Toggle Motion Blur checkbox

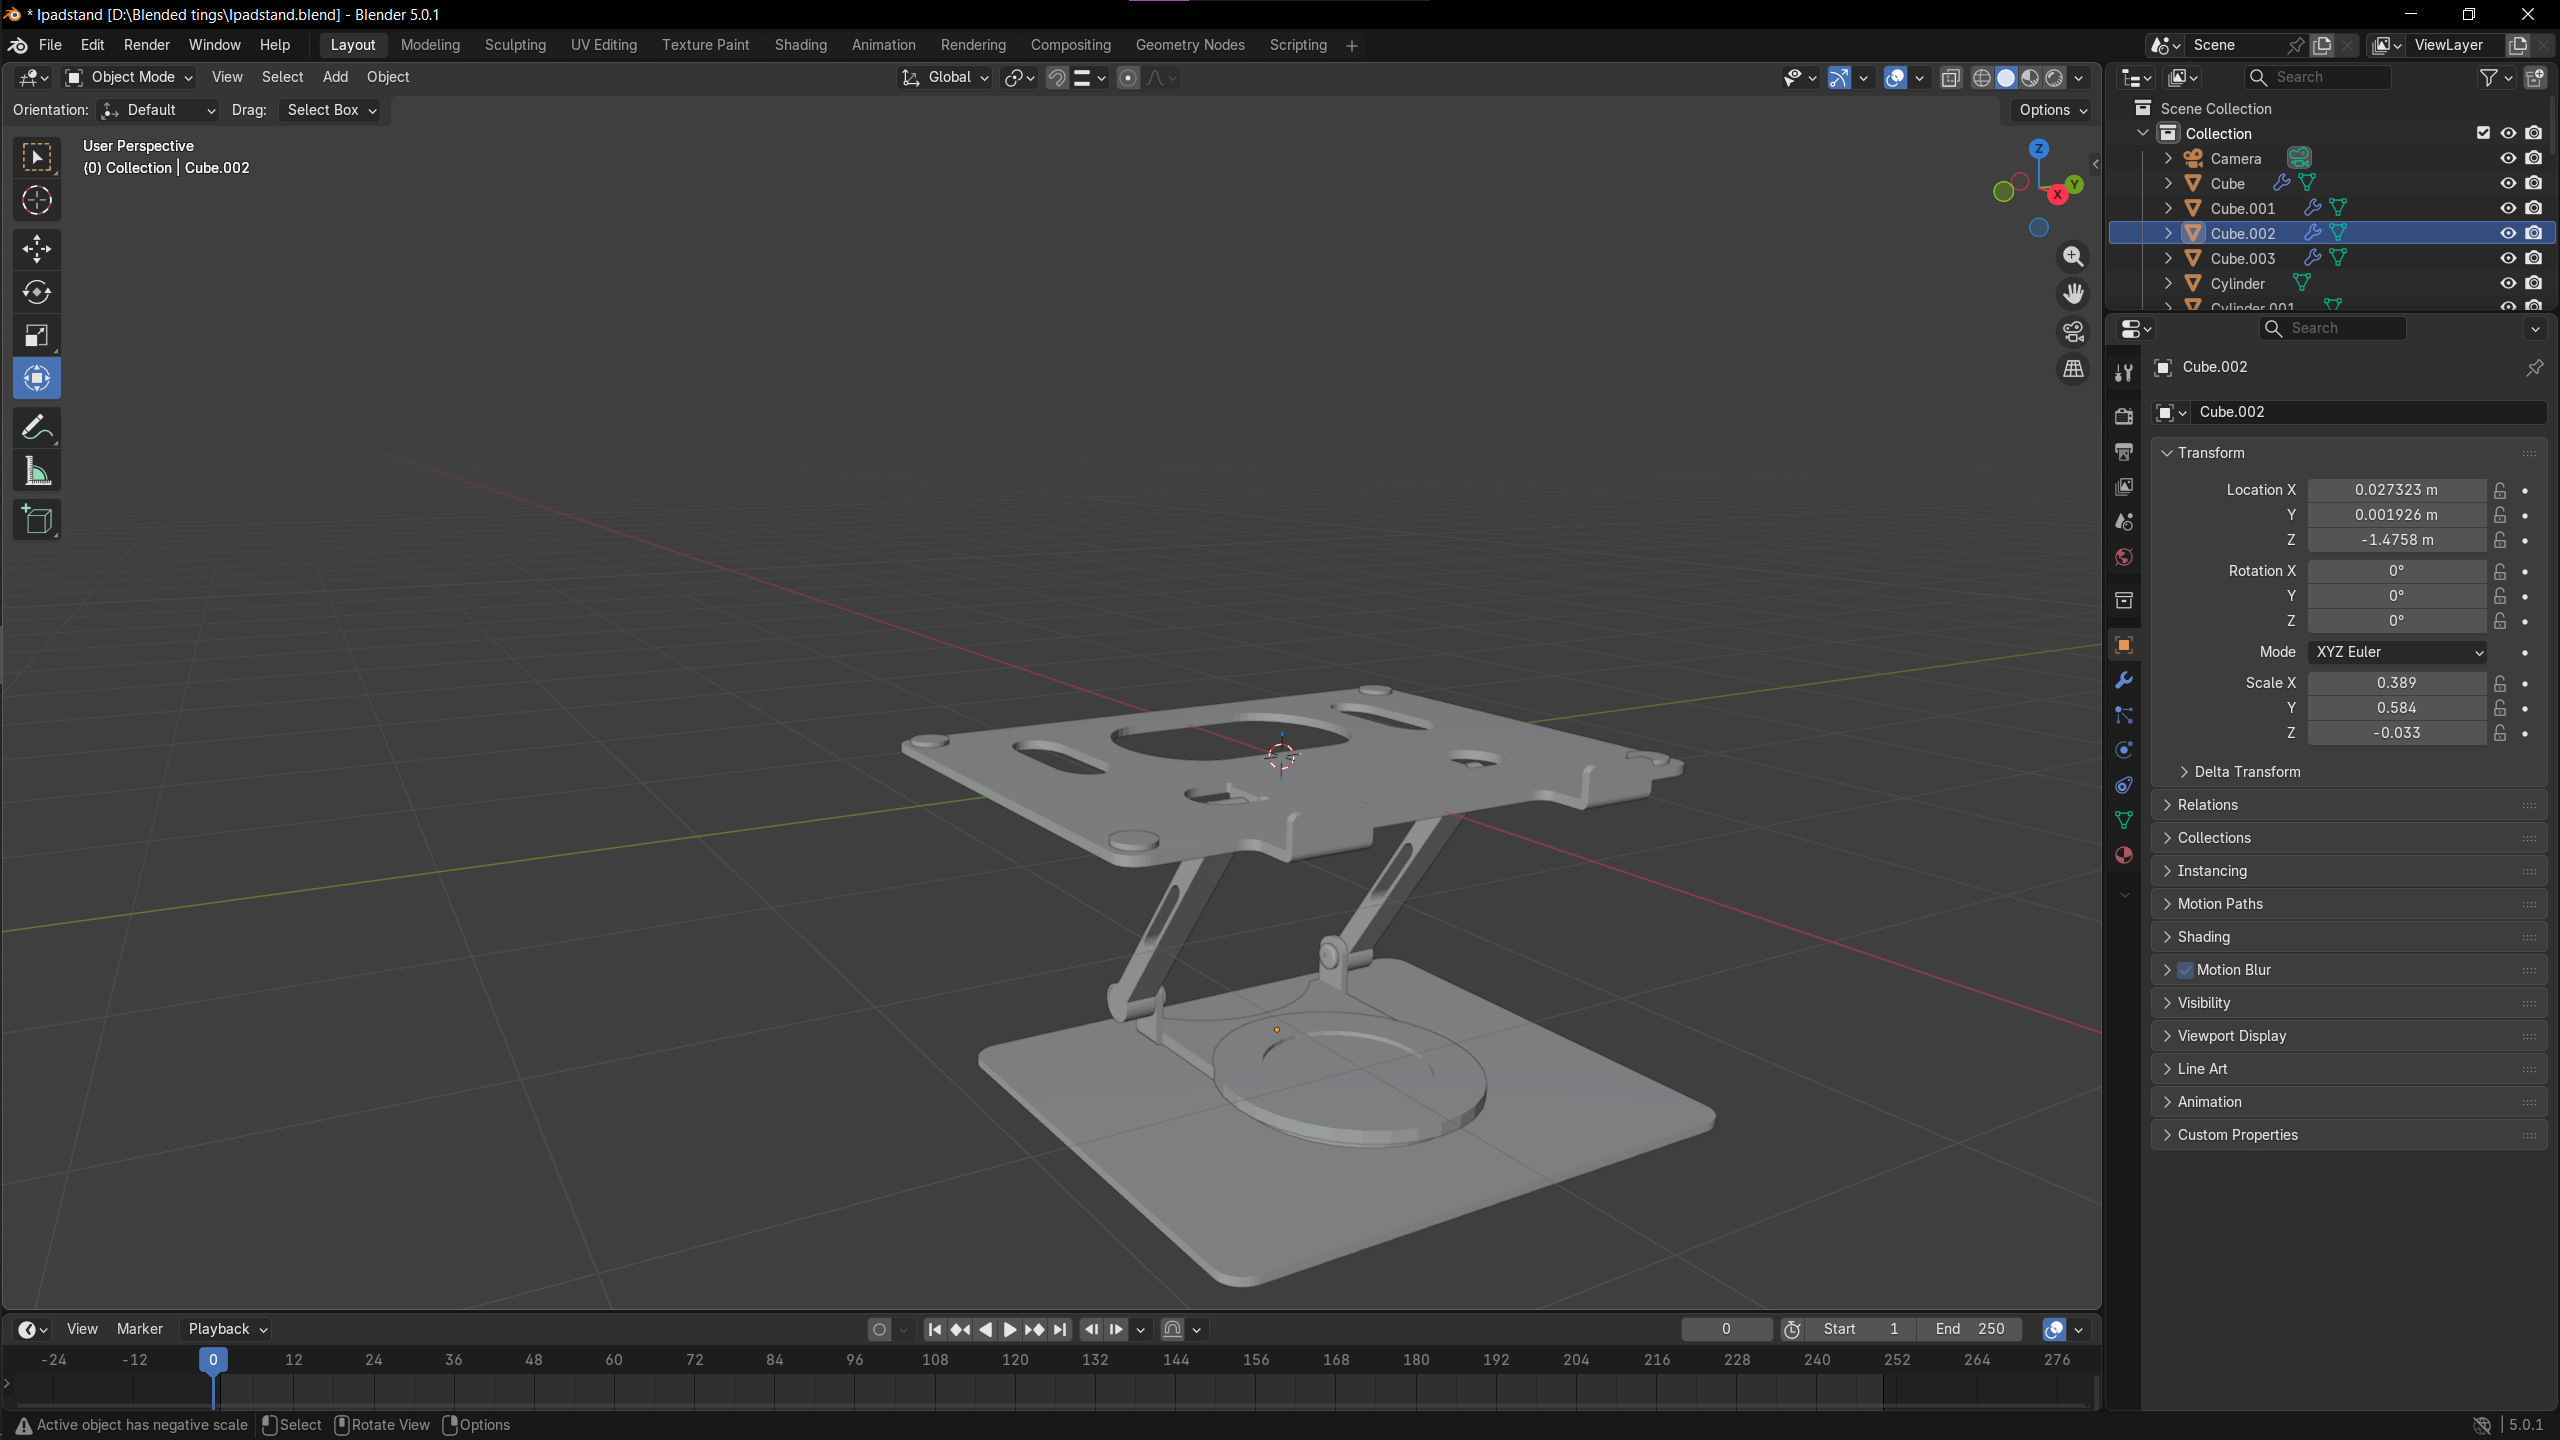[x=2186, y=970]
